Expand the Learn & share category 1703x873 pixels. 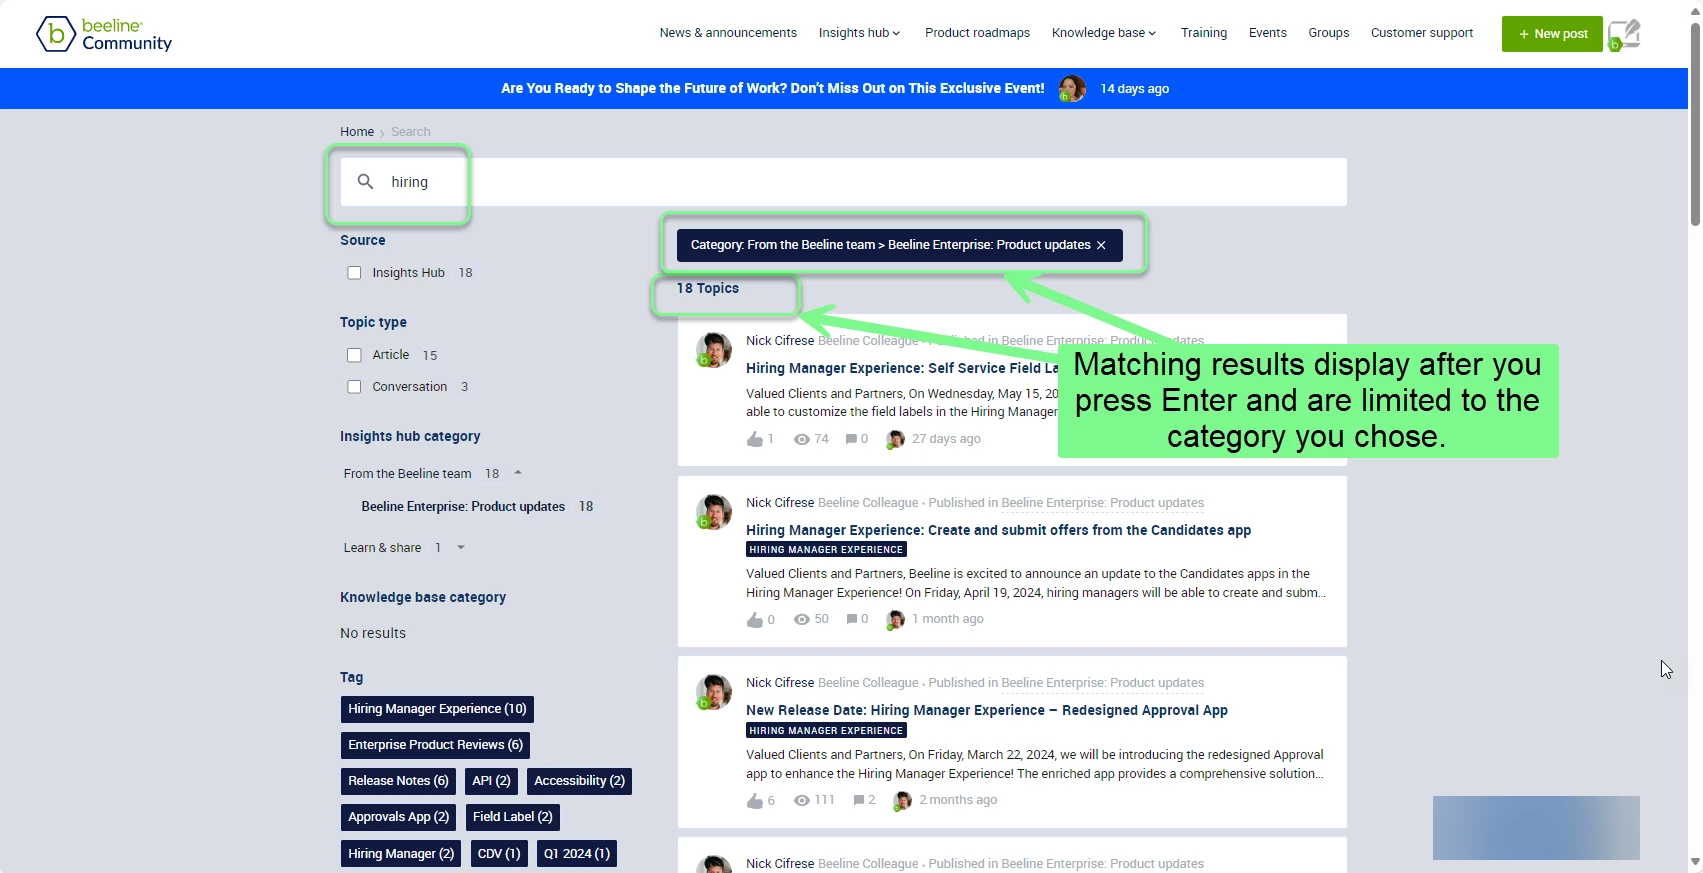461,548
